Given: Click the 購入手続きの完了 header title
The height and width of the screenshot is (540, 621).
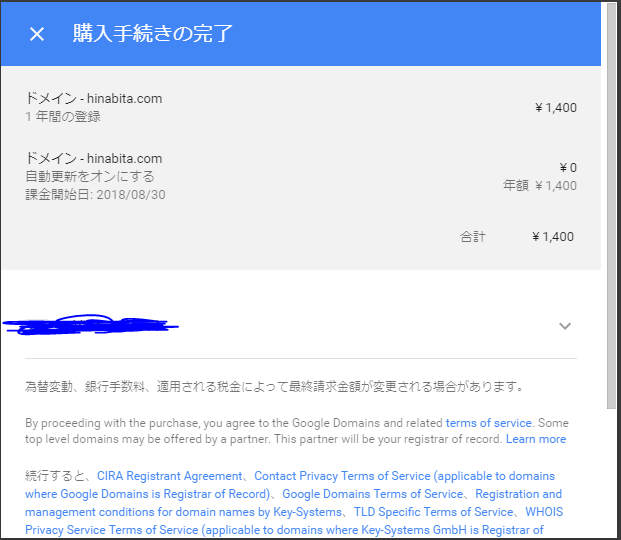Looking at the screenshot, I should (152, 33).
